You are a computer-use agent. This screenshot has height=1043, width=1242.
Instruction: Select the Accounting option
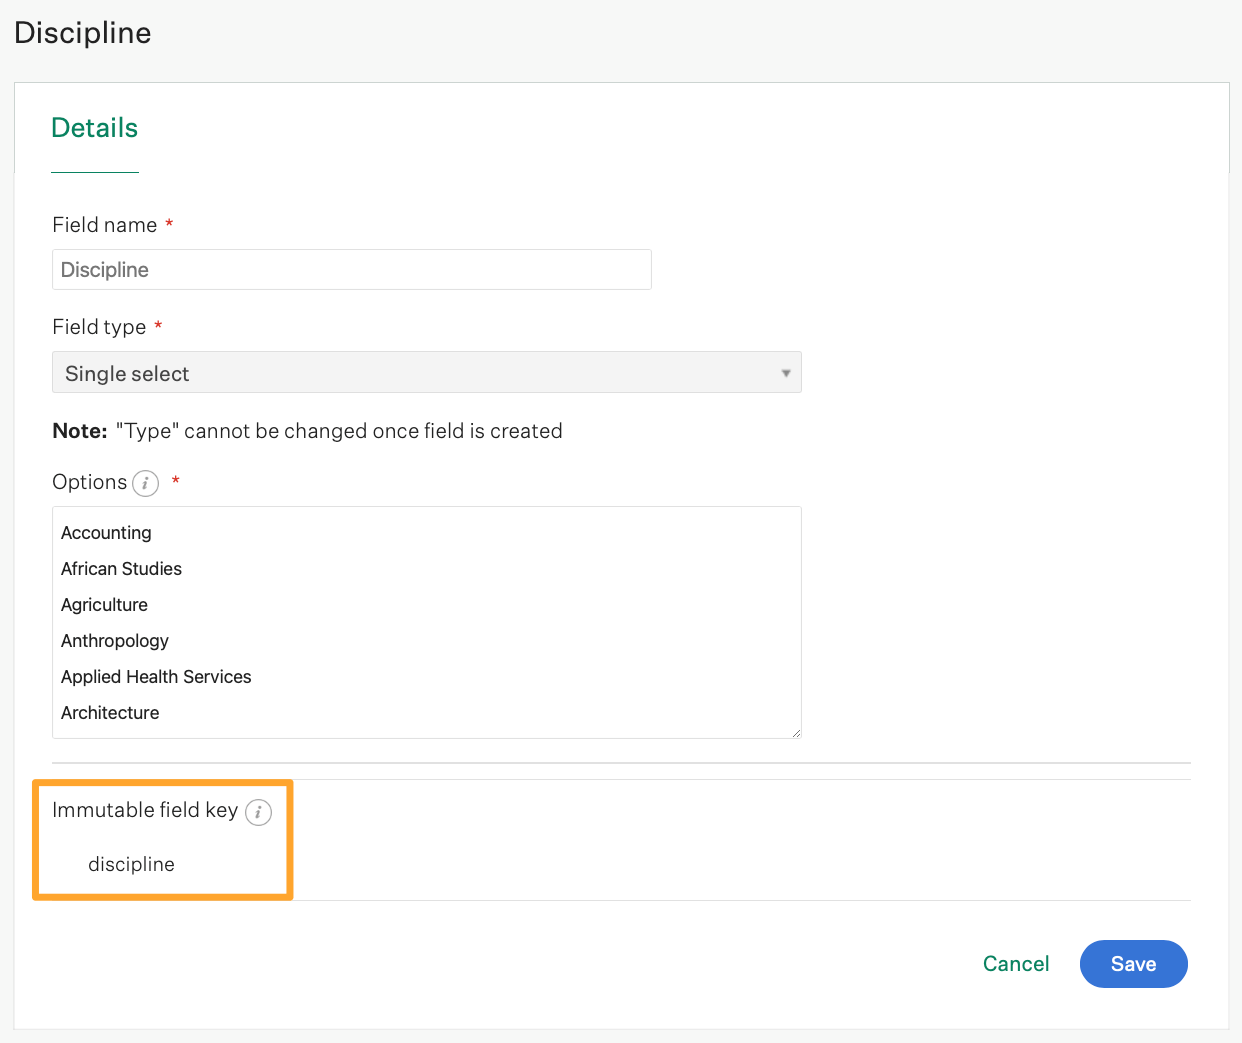pyautogui.click(x=106, y=532)
